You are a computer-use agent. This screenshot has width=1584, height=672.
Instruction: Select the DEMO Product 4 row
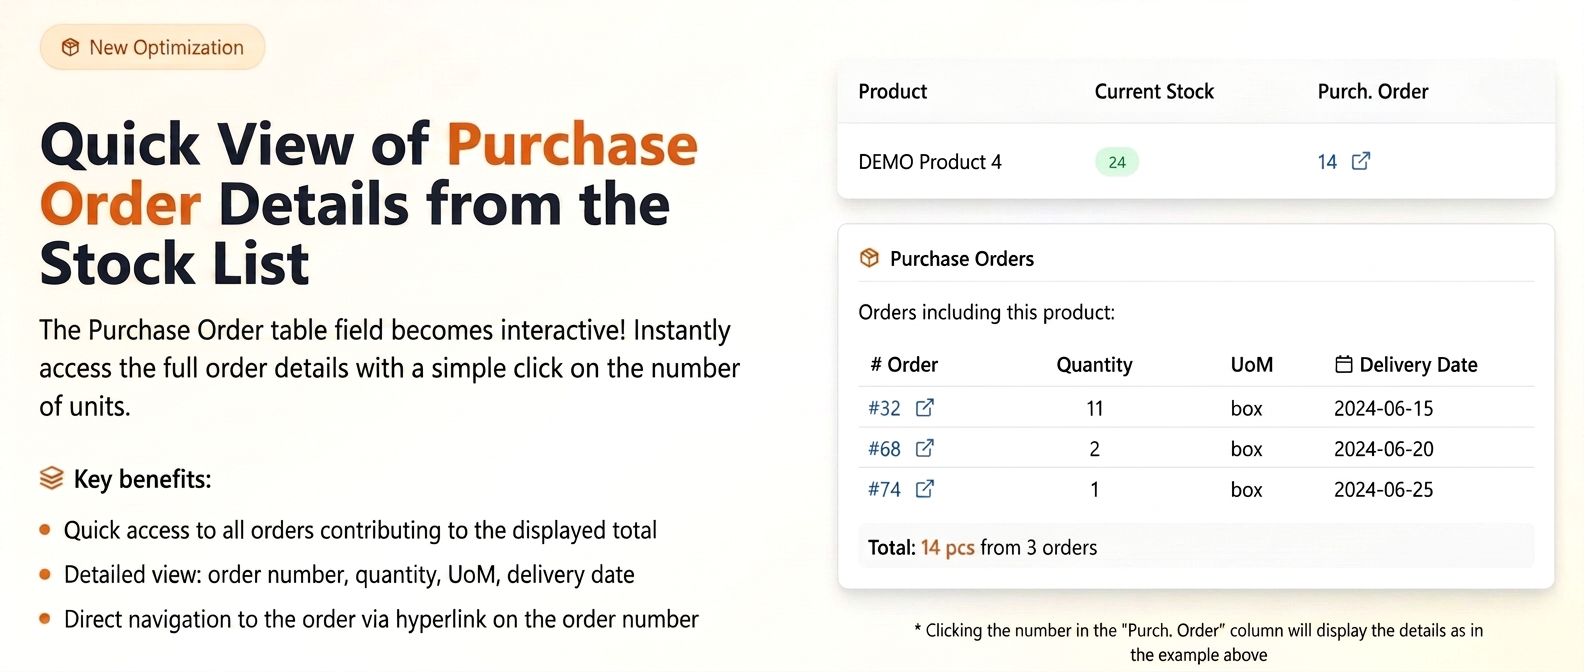coord(1196,161)
